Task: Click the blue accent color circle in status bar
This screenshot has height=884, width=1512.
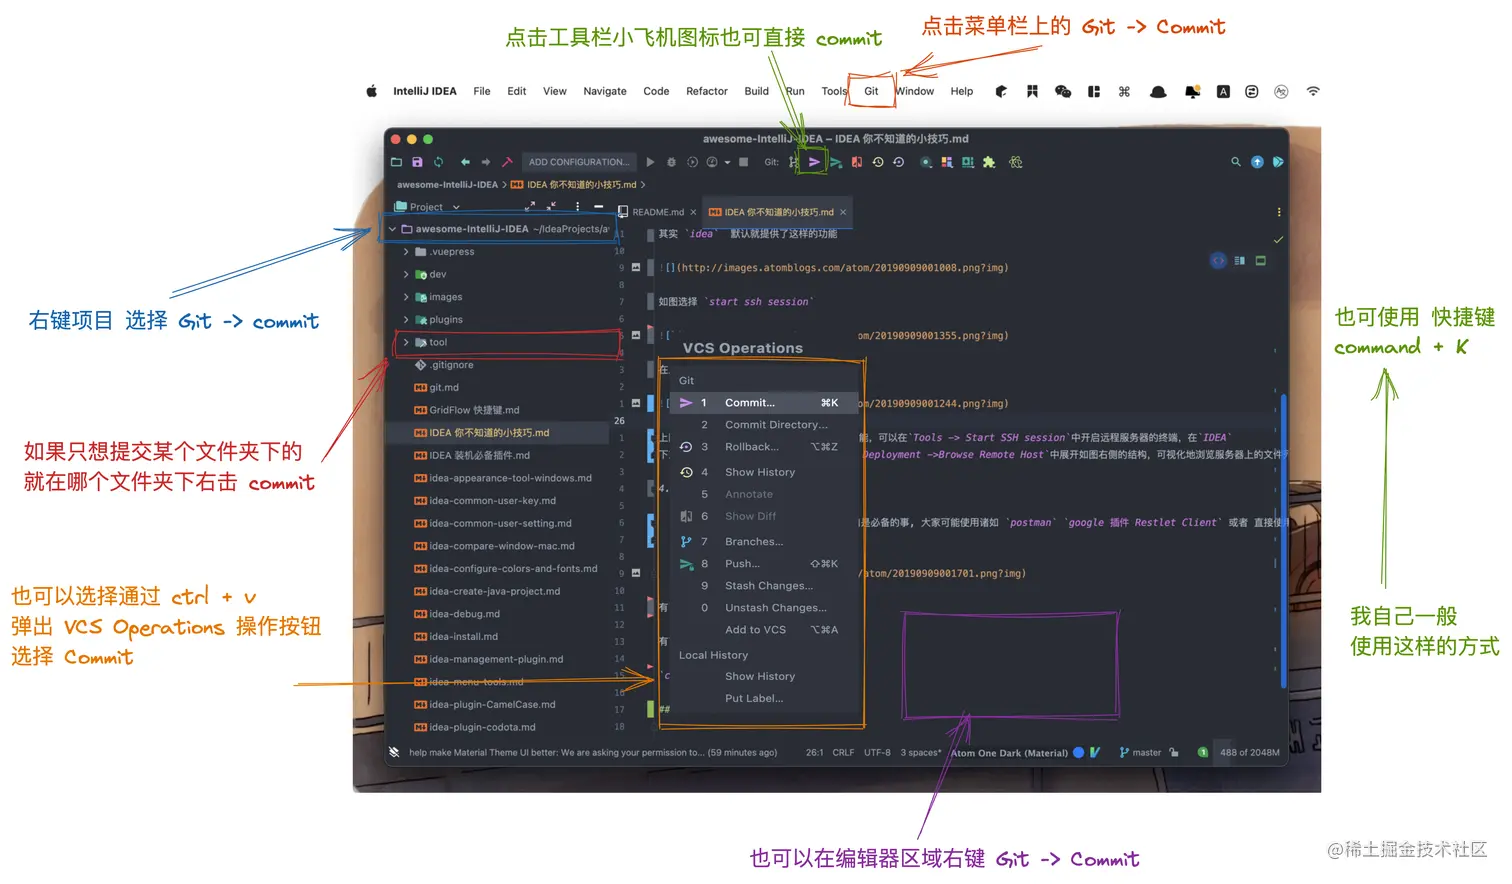Action: pyautogui.click(x=1079, y=752)
